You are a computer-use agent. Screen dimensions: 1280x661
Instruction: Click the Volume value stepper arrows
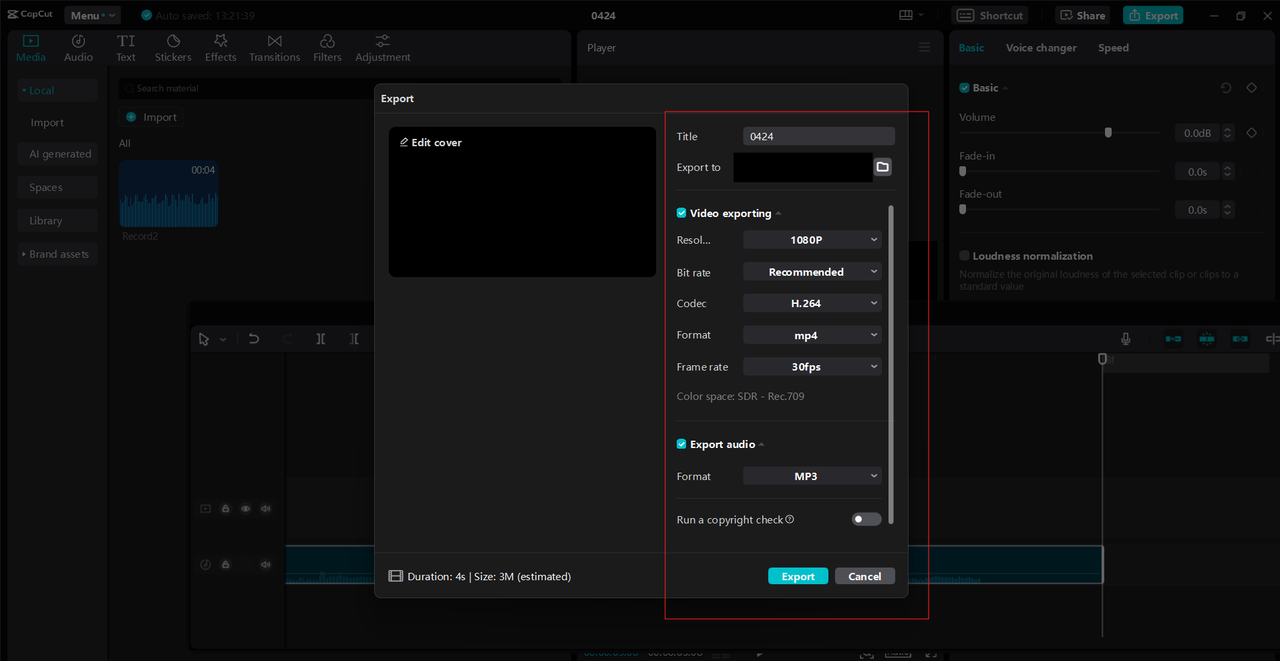pos(1228,133)
